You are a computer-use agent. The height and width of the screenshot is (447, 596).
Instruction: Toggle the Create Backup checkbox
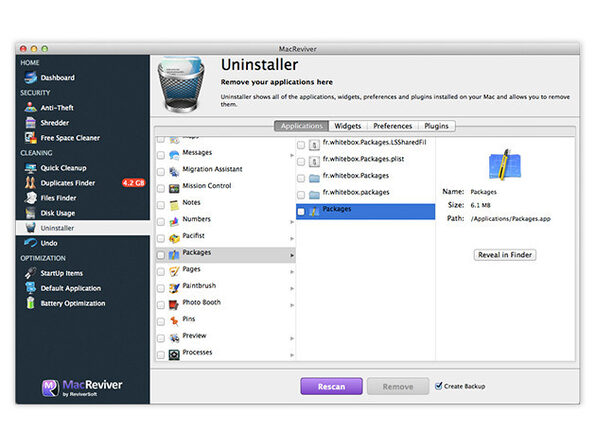coord(439,386)
